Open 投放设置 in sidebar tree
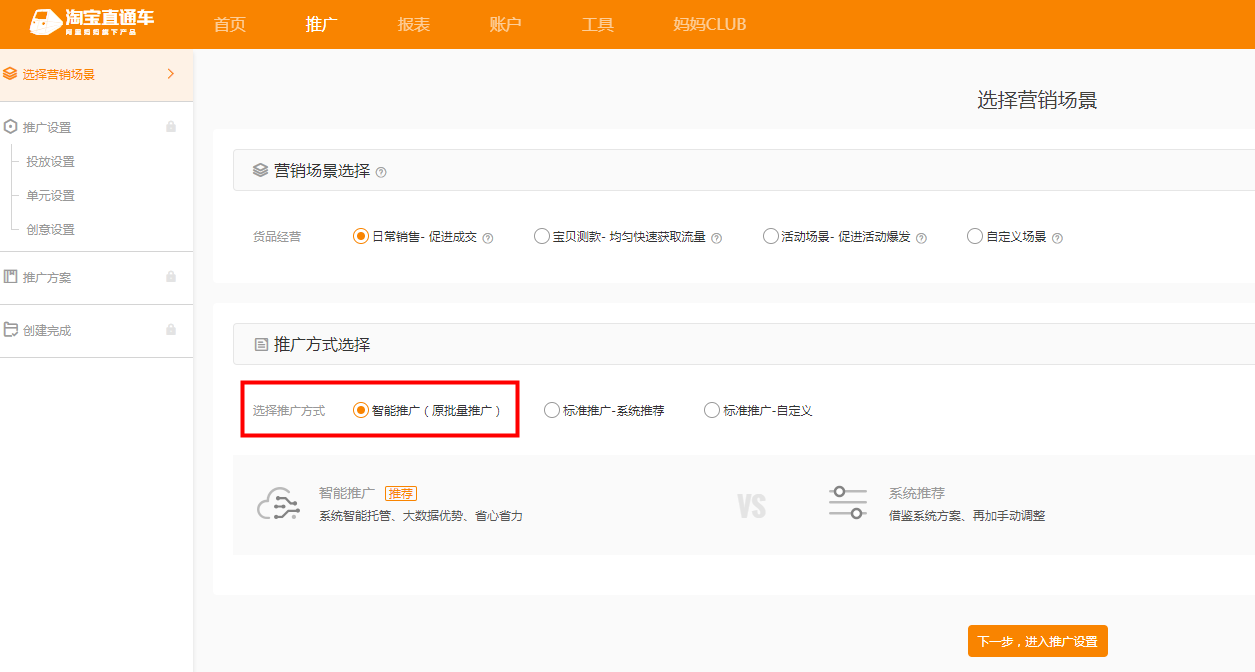The image size is (1255, 672). 50,162
